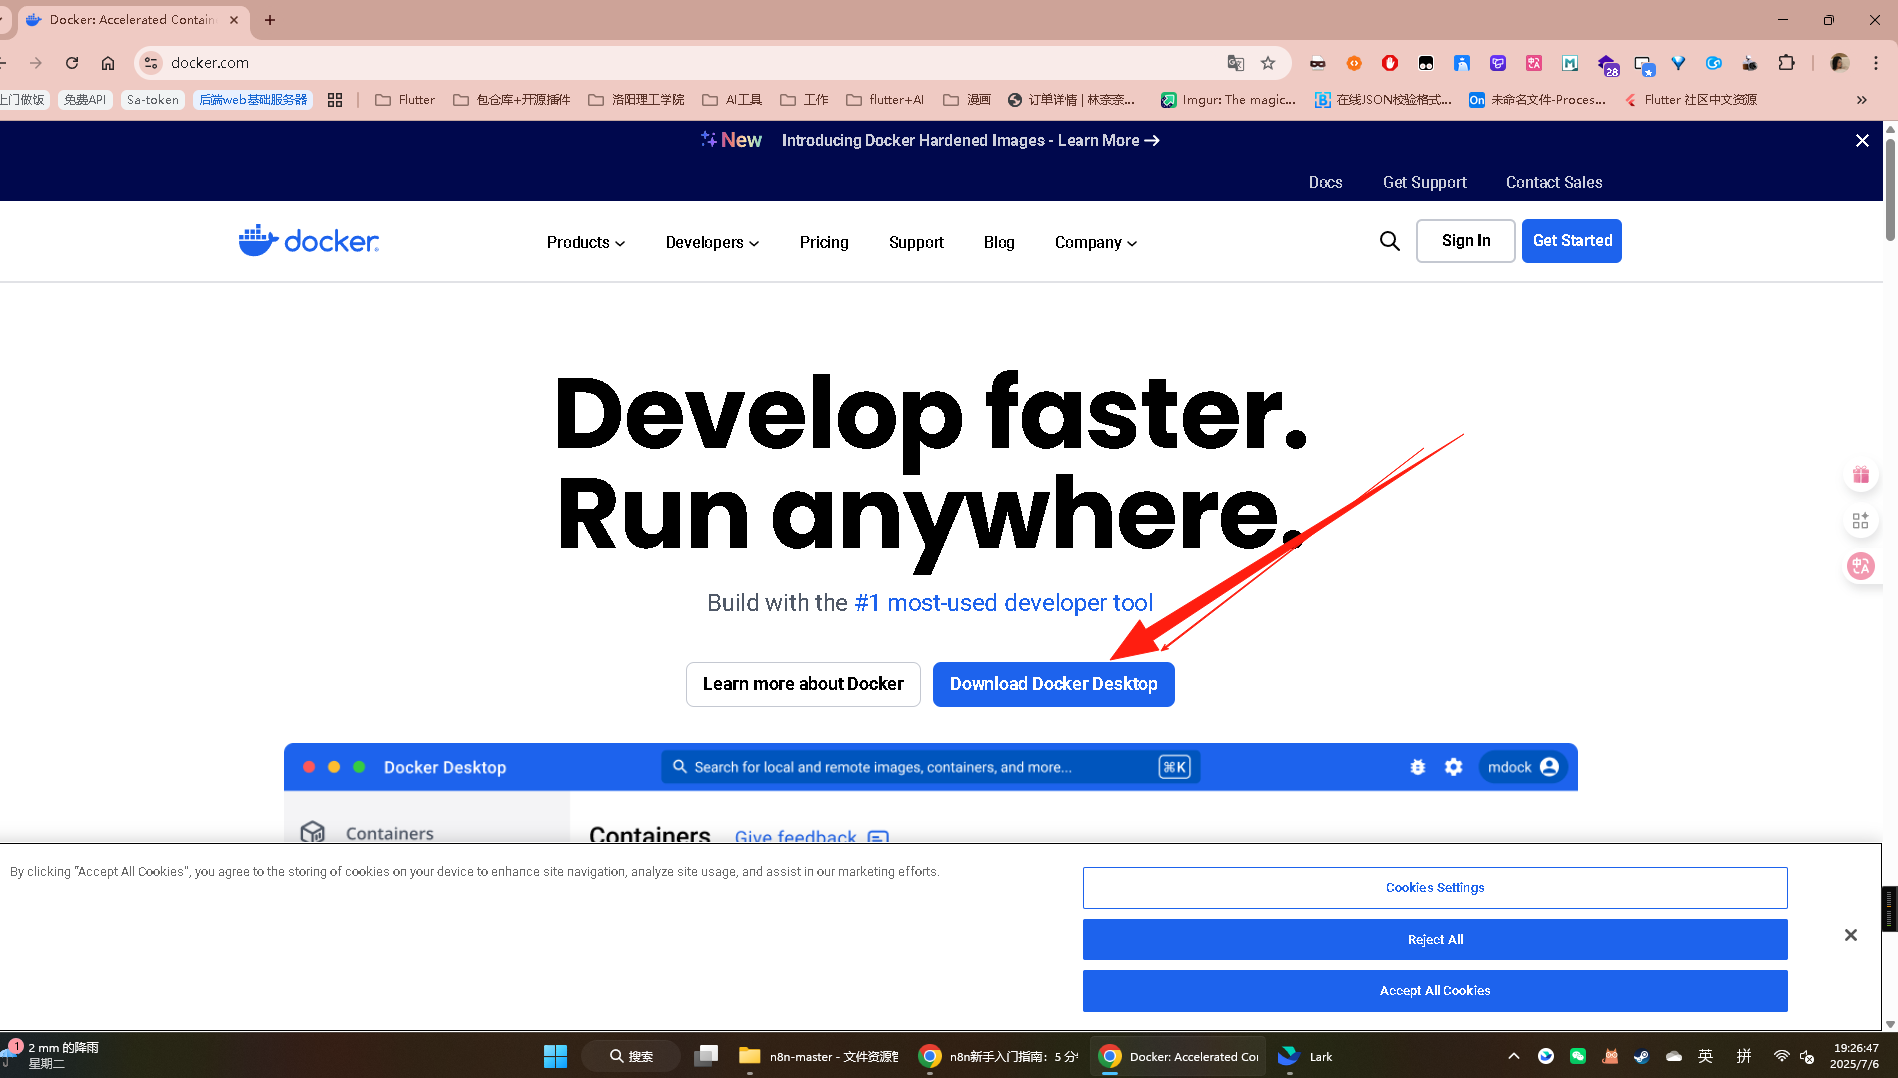Screen dimensions: 1898x1078
Task: Open the Chrome extensions puzzle icon
Action: pos(1786,63)
